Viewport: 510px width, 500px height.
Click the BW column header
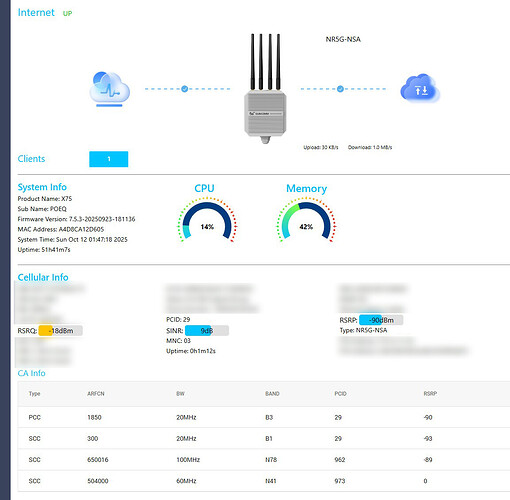[180, 394]
